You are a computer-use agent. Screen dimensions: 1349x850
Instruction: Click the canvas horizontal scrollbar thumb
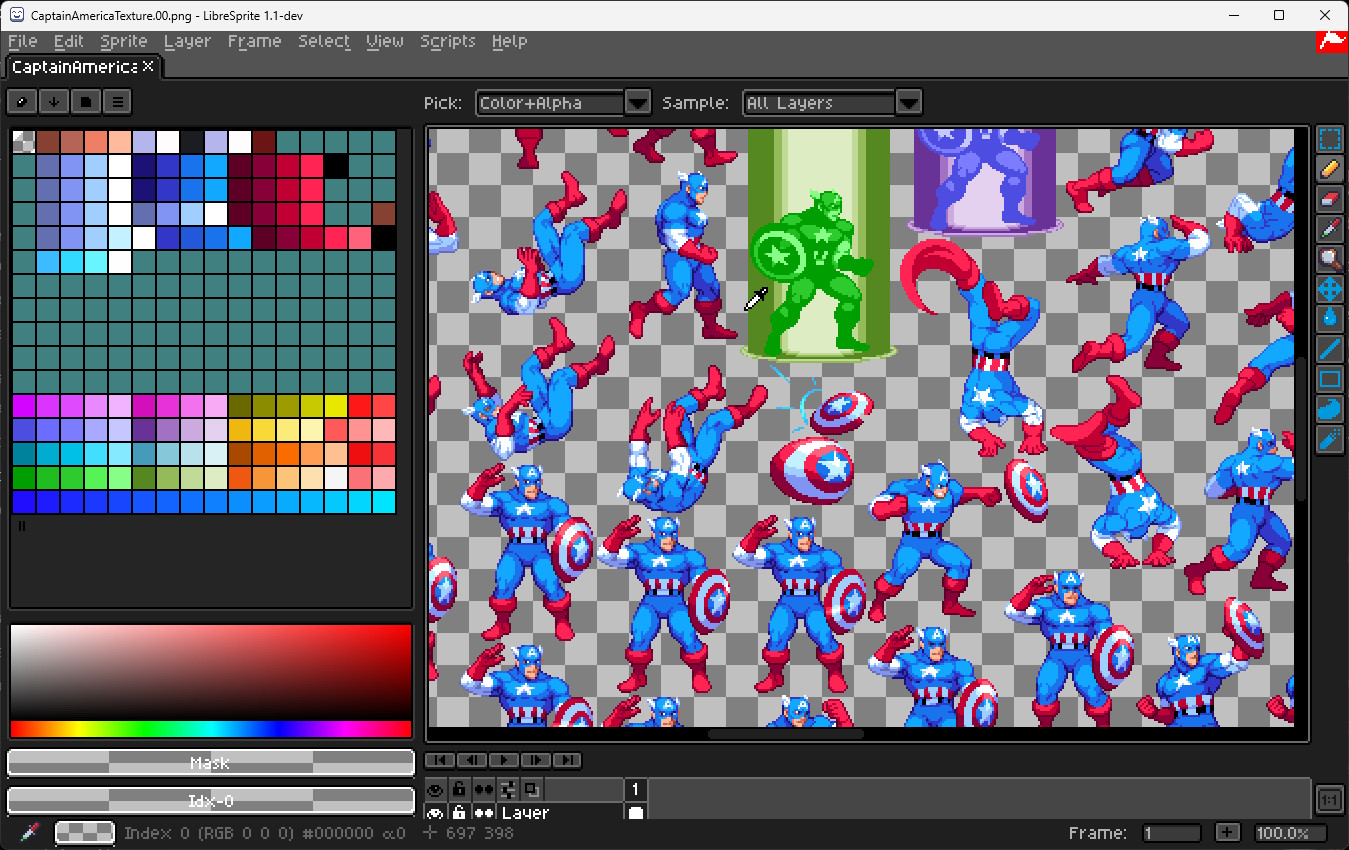785,733
